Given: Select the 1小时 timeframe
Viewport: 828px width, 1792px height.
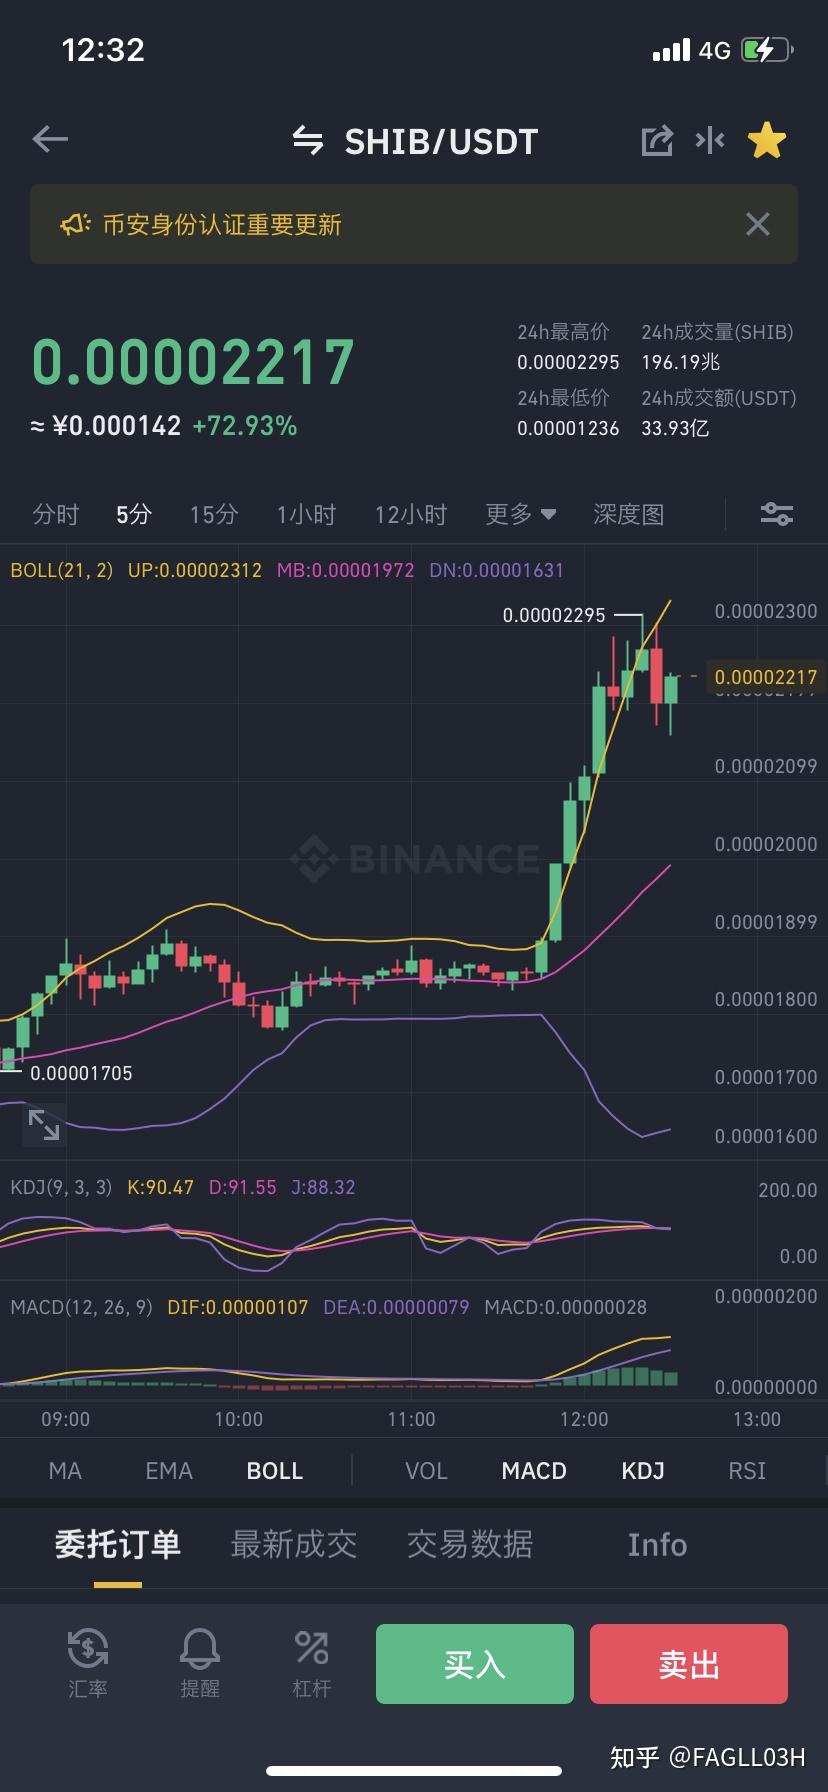Looking at the screenshot, I should pos(307,514).
